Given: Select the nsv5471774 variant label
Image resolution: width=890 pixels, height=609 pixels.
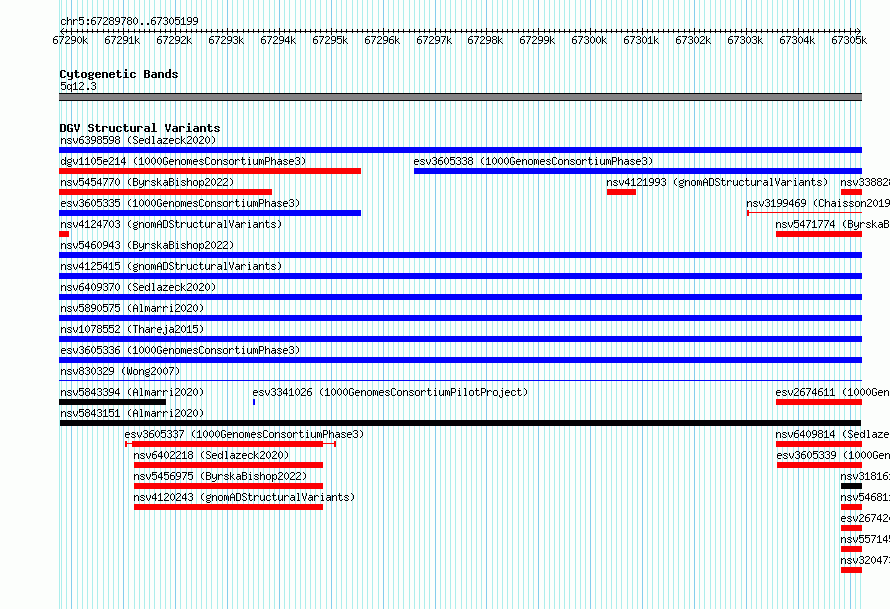Looking at the screenshot, I should (x=833, y=224).
